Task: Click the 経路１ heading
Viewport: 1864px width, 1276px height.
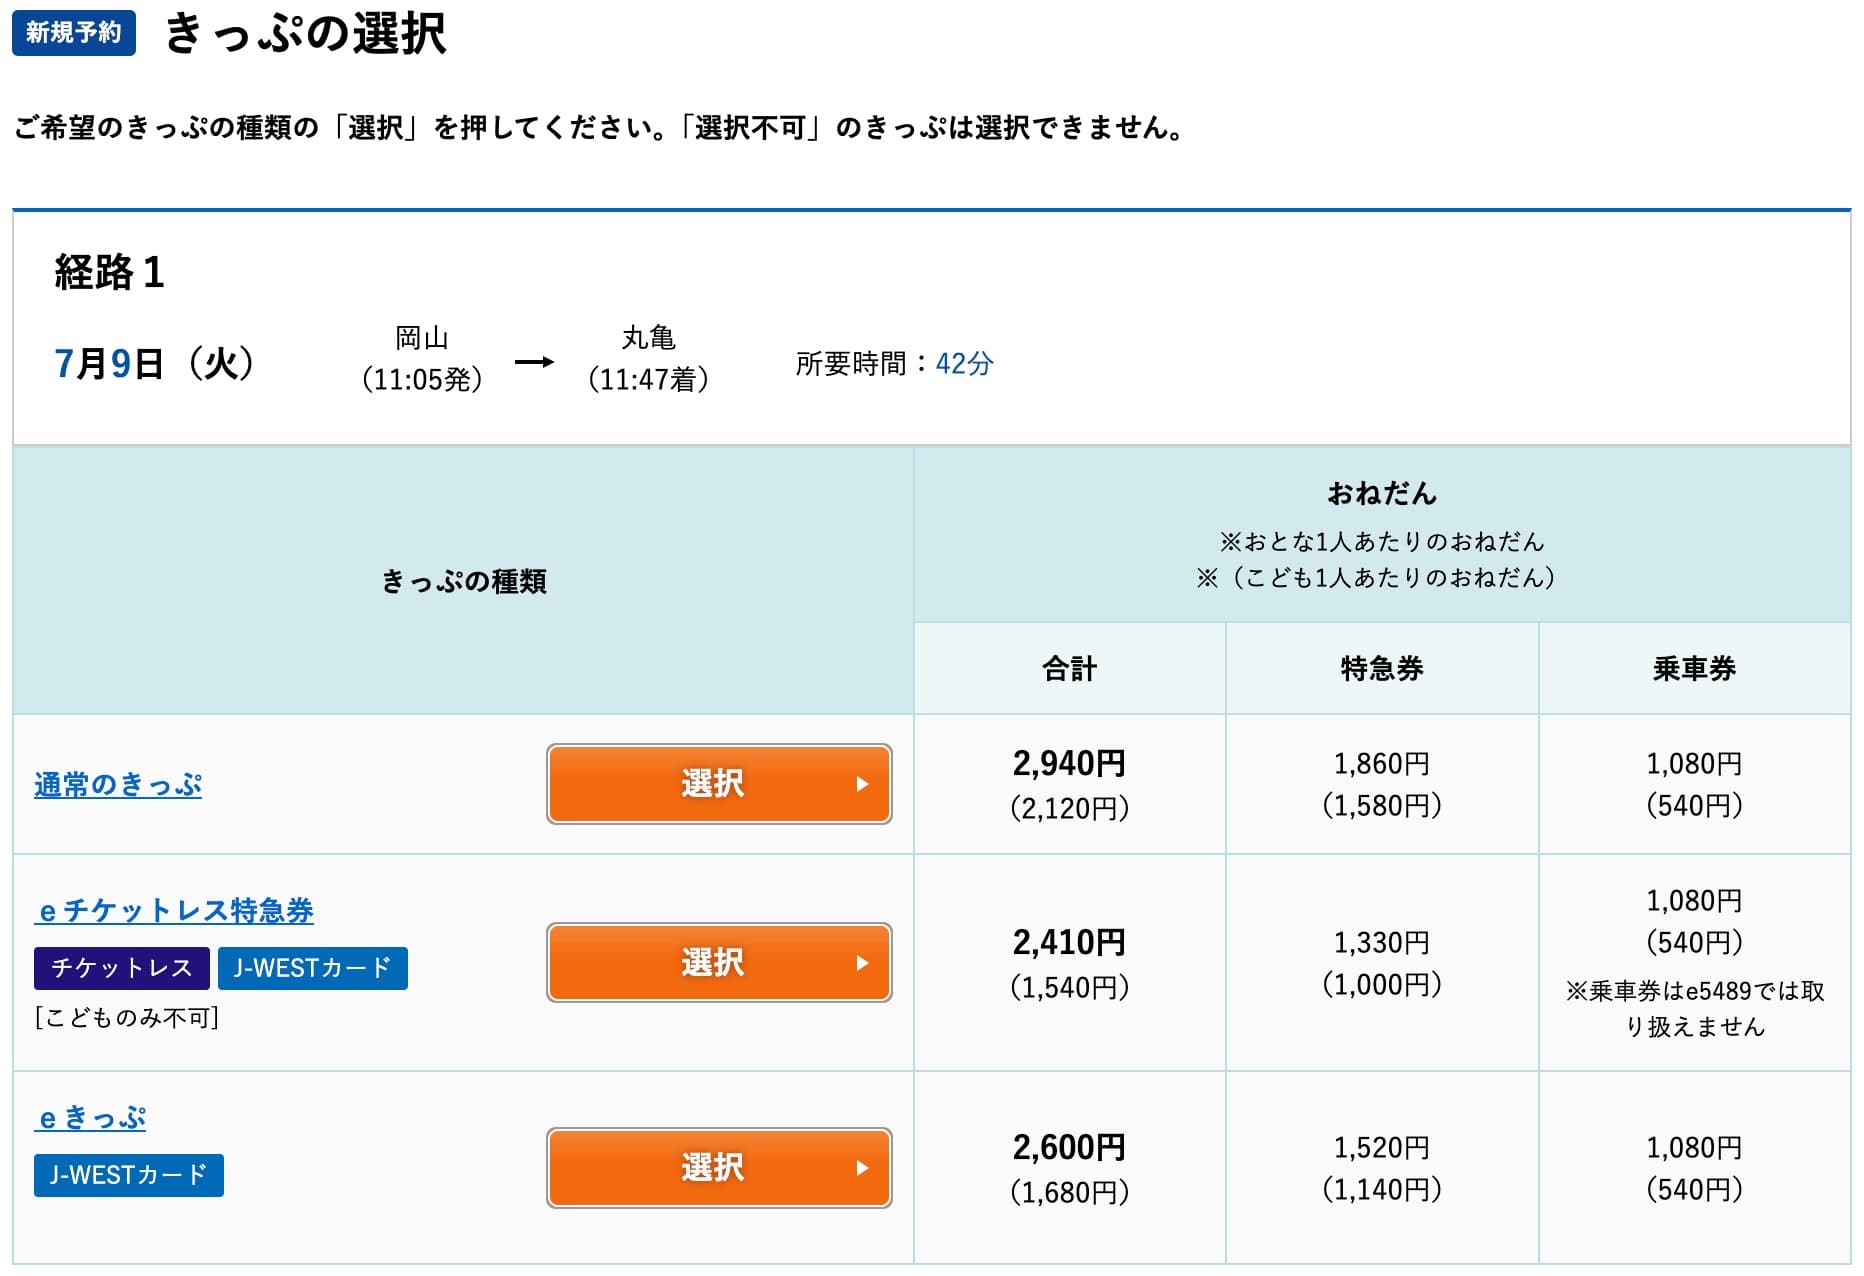Action: [110, 272]
